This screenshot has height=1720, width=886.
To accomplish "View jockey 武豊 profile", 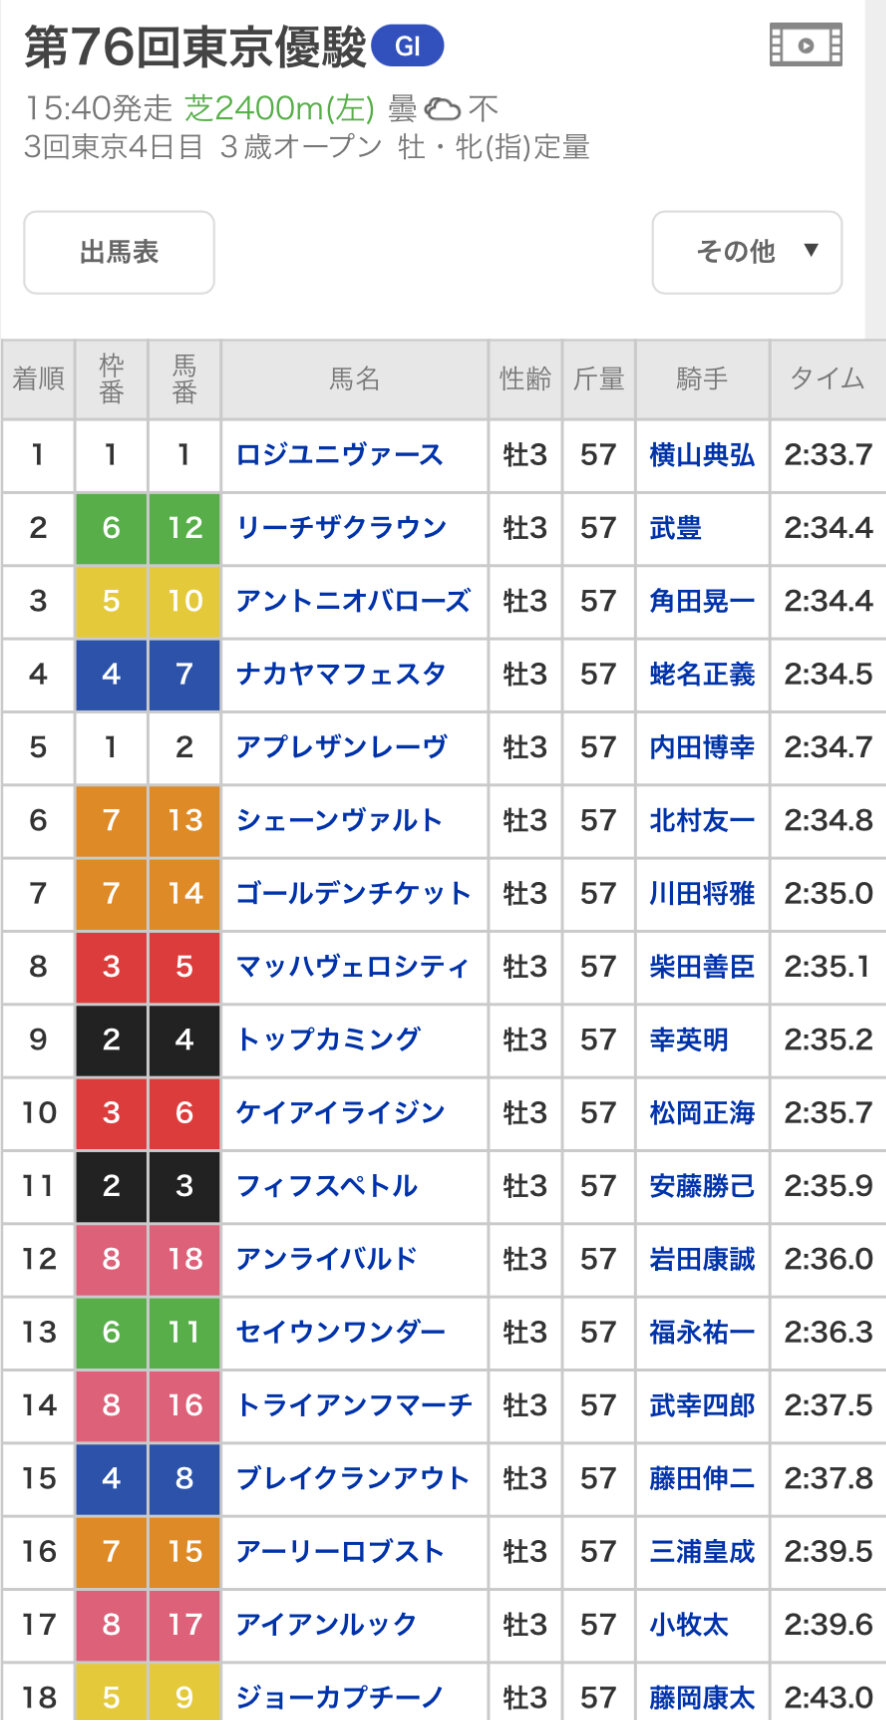I will (676, 528).
